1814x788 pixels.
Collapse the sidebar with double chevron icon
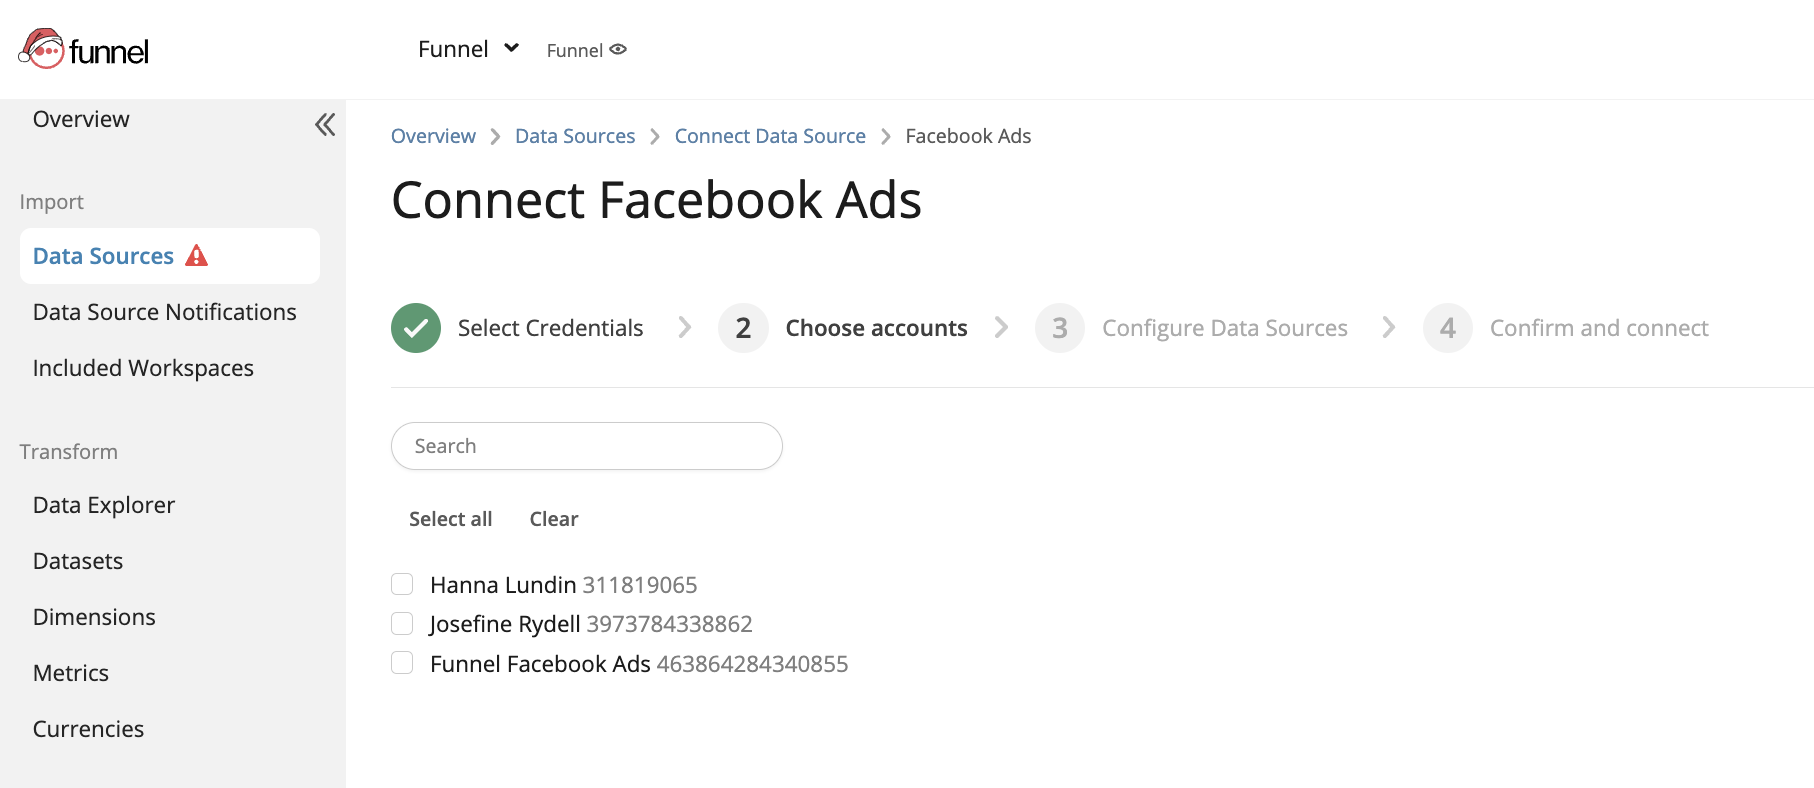click(325, 125)
